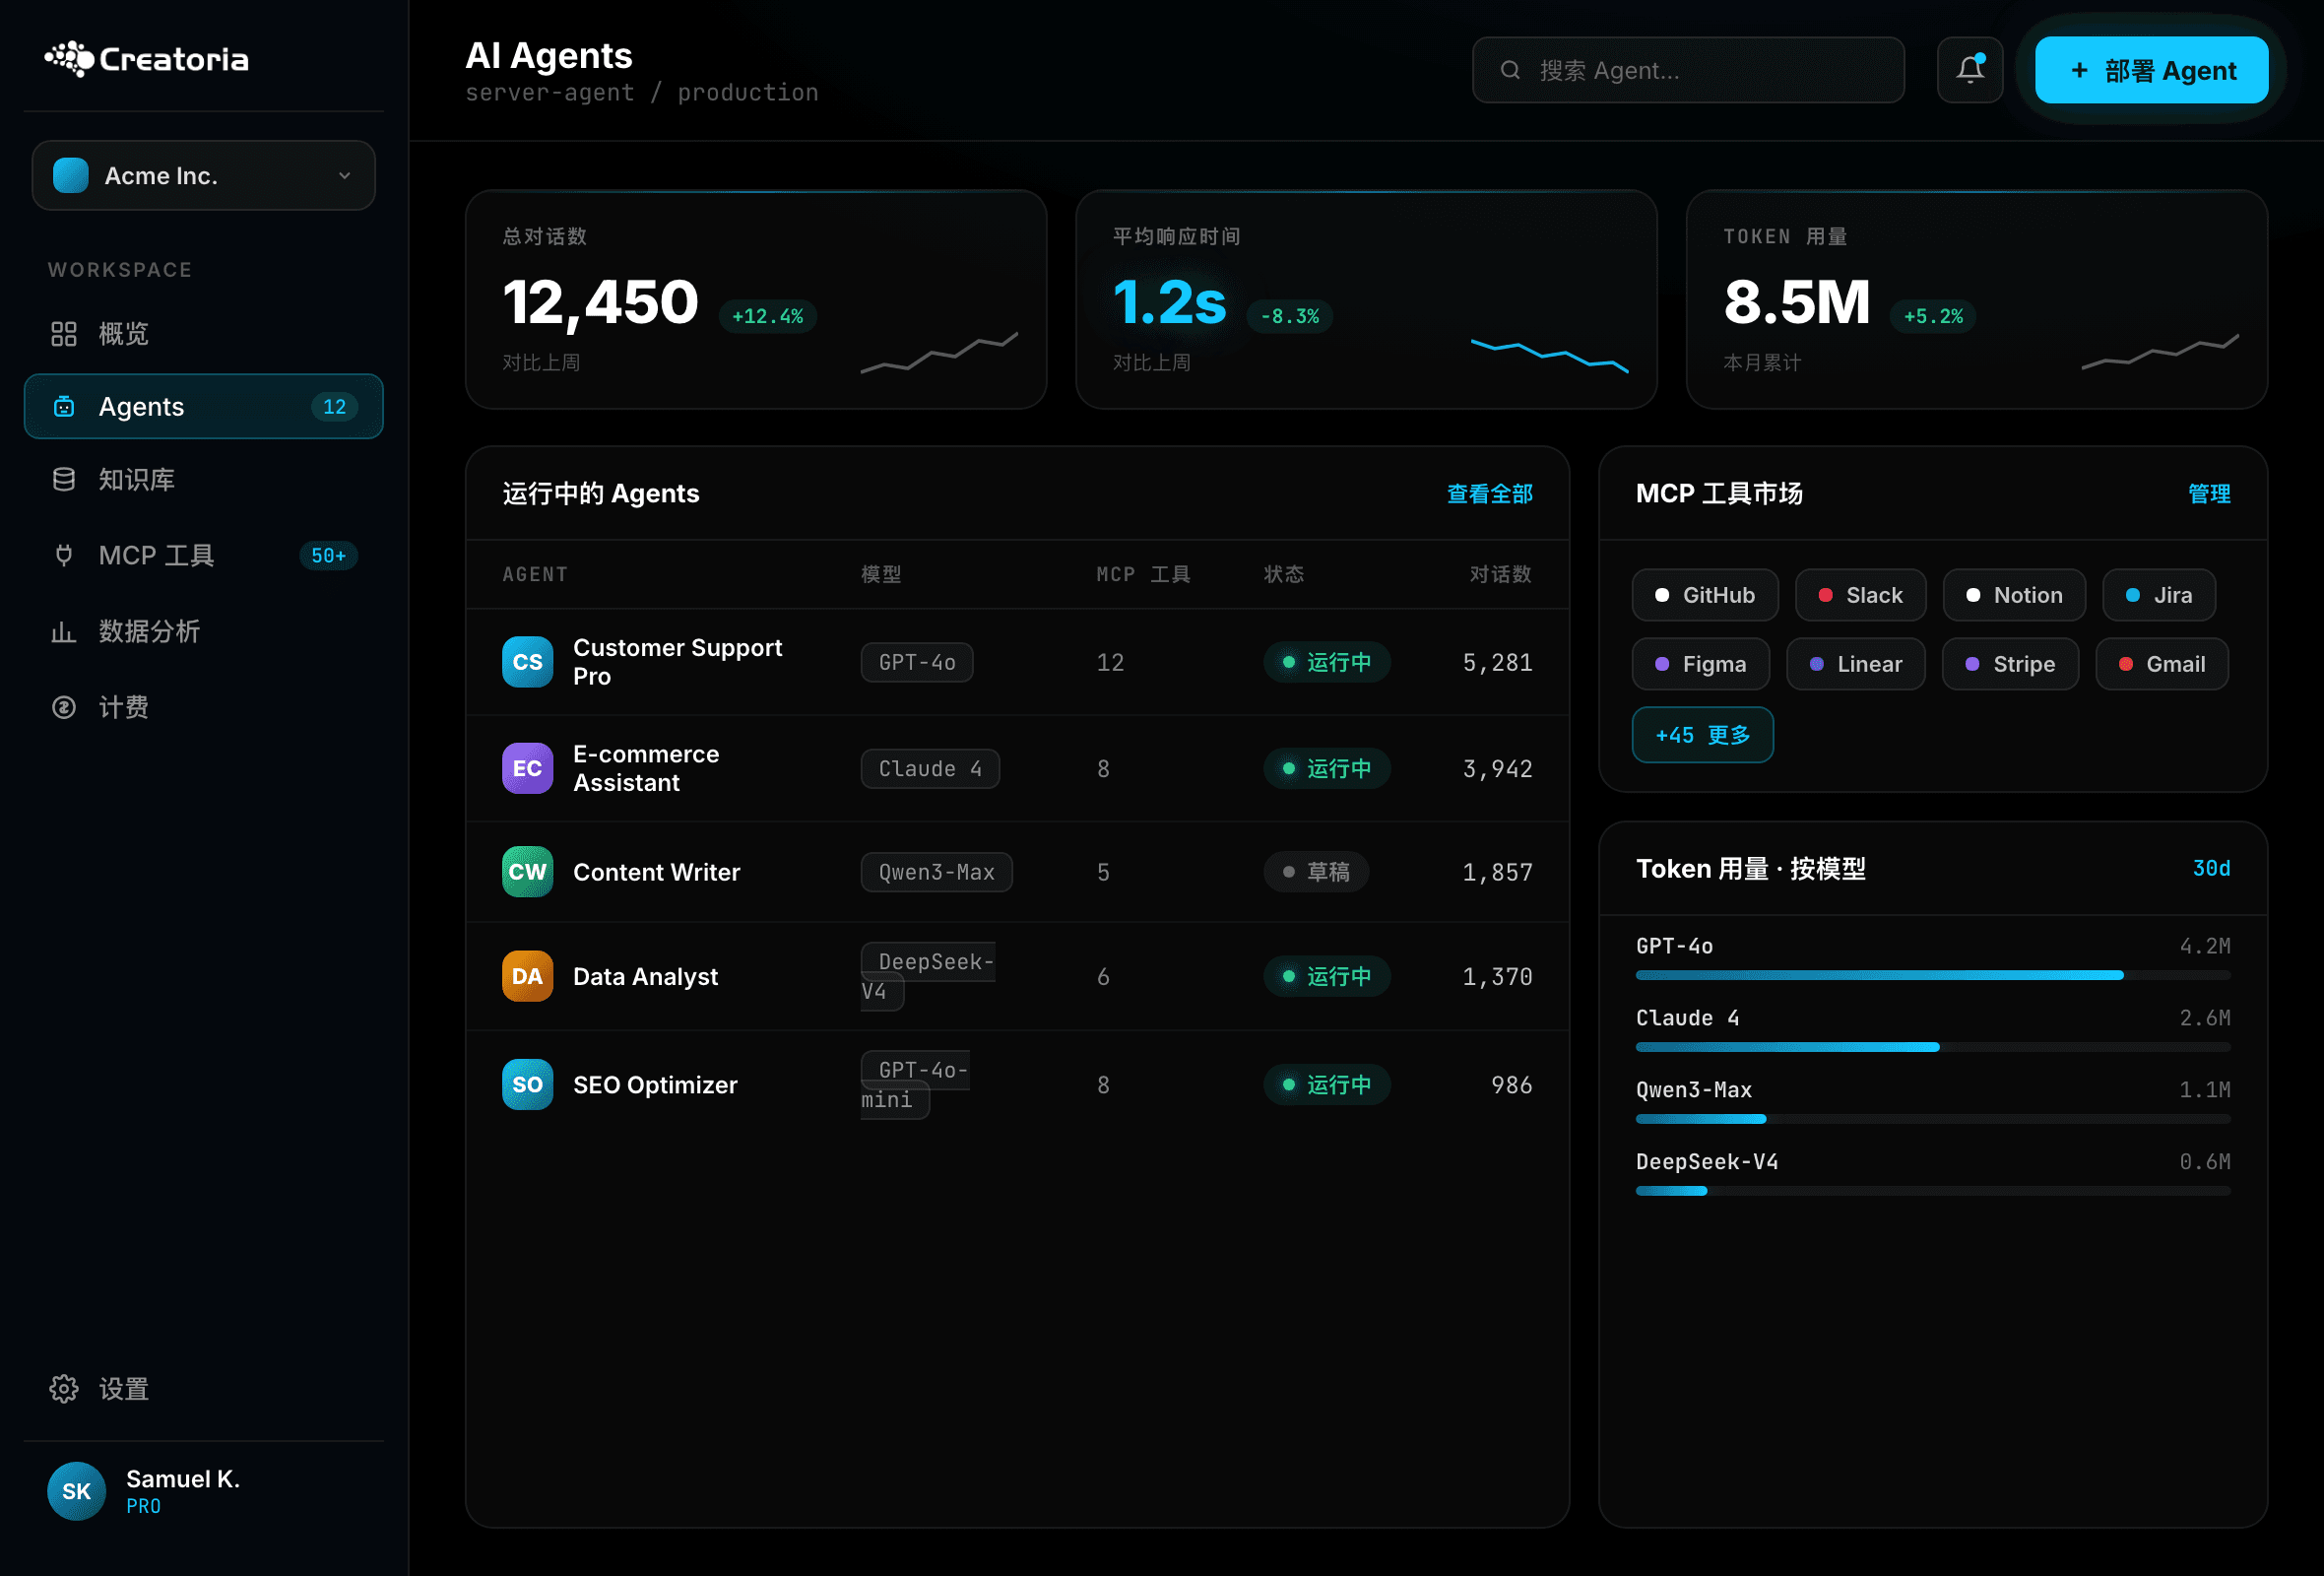Open 数据分析 menu item
Viewport: 2324px width, 1576px height.
coord(204,632)
